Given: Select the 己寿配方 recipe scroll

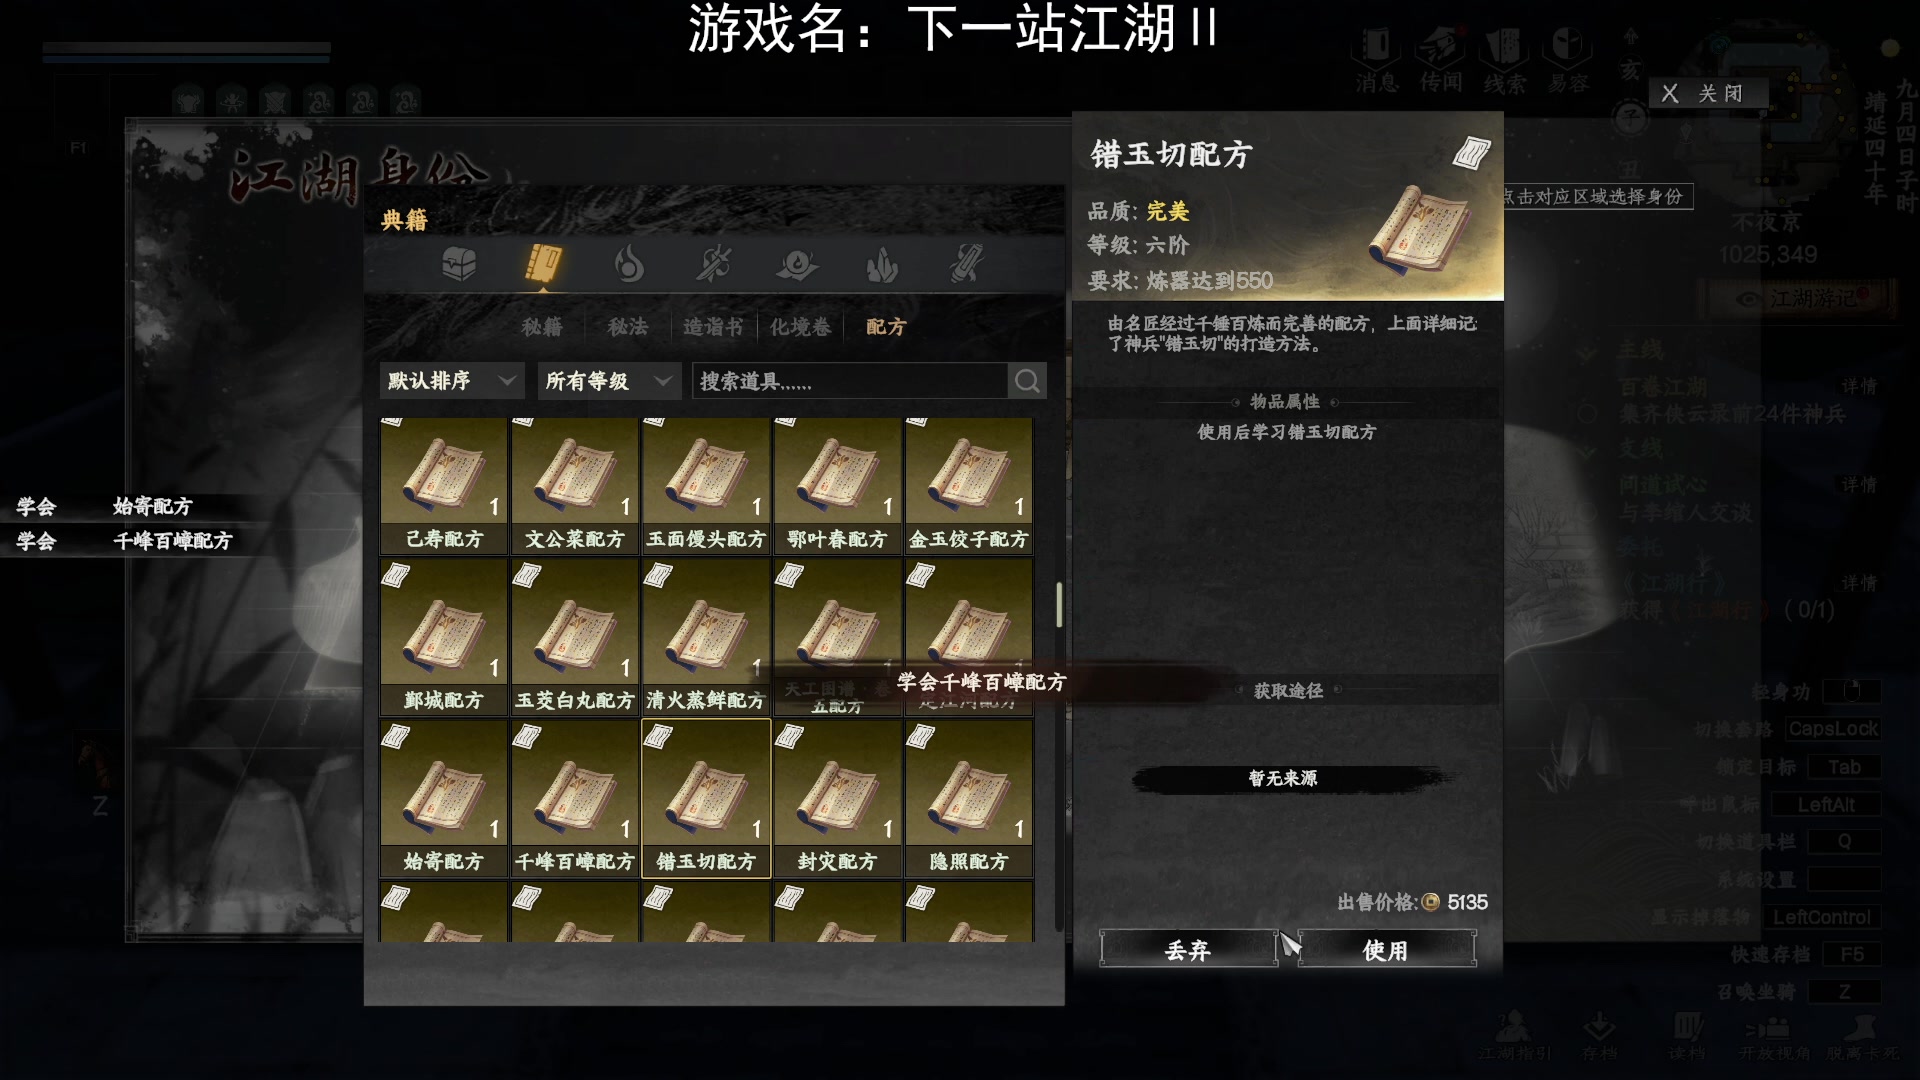Looking at the screenshot, I should point(444,486).
